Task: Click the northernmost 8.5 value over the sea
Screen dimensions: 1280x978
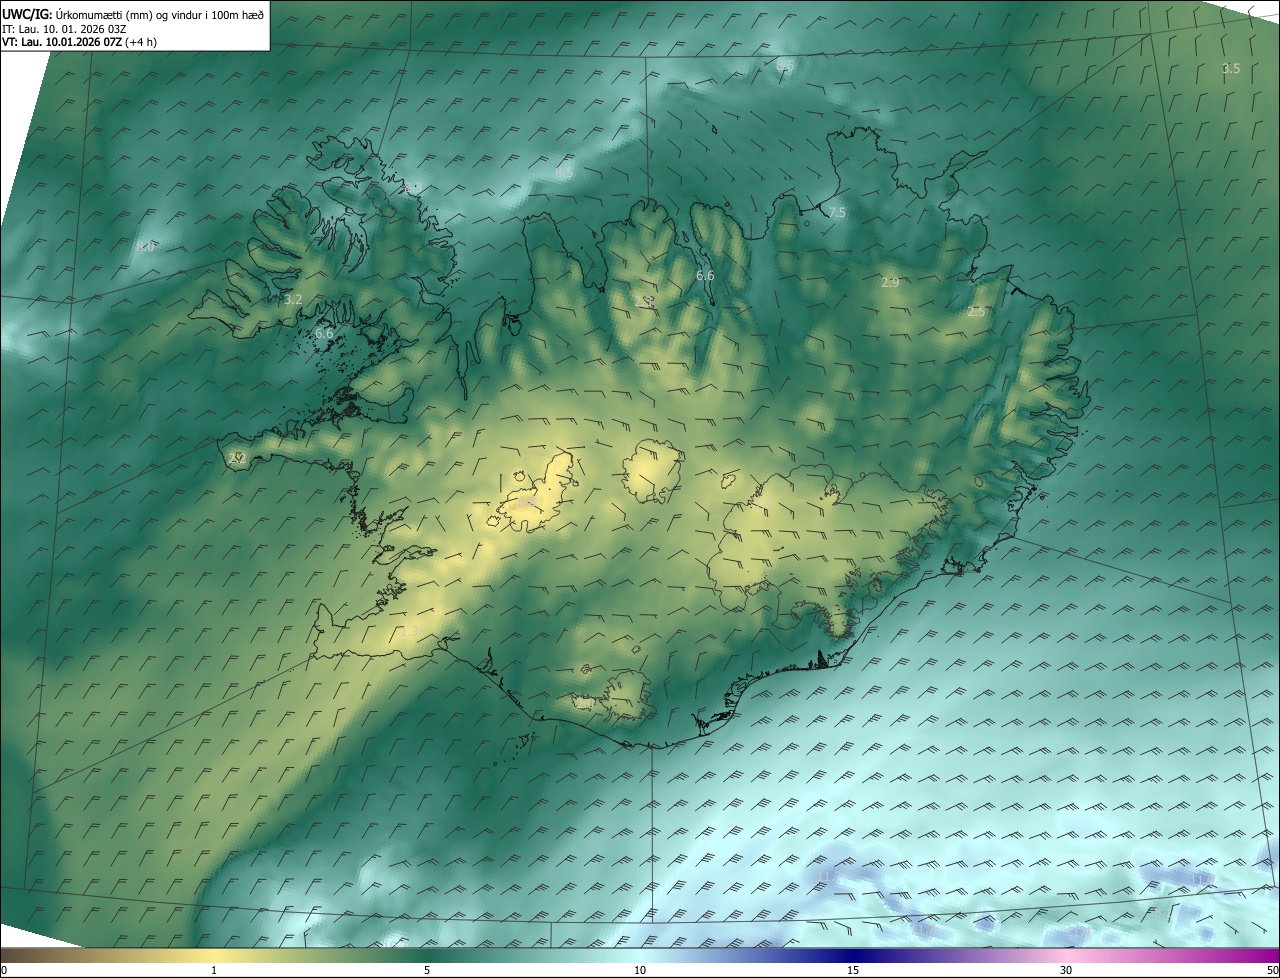Action: click(x=785, y=65)
